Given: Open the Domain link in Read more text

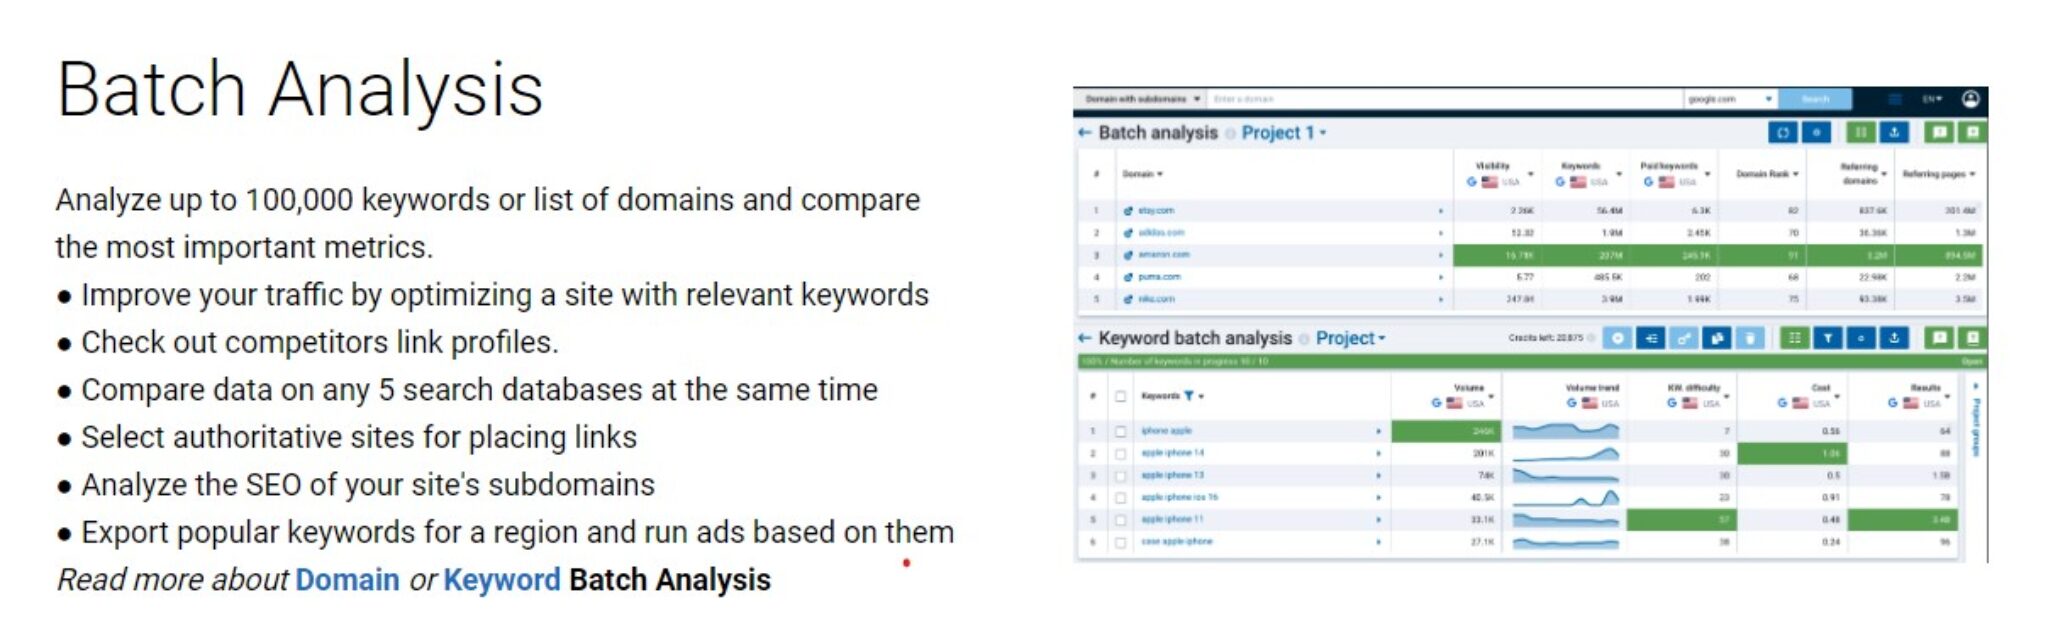Looking at the screenshot, I should click(347, 580).
